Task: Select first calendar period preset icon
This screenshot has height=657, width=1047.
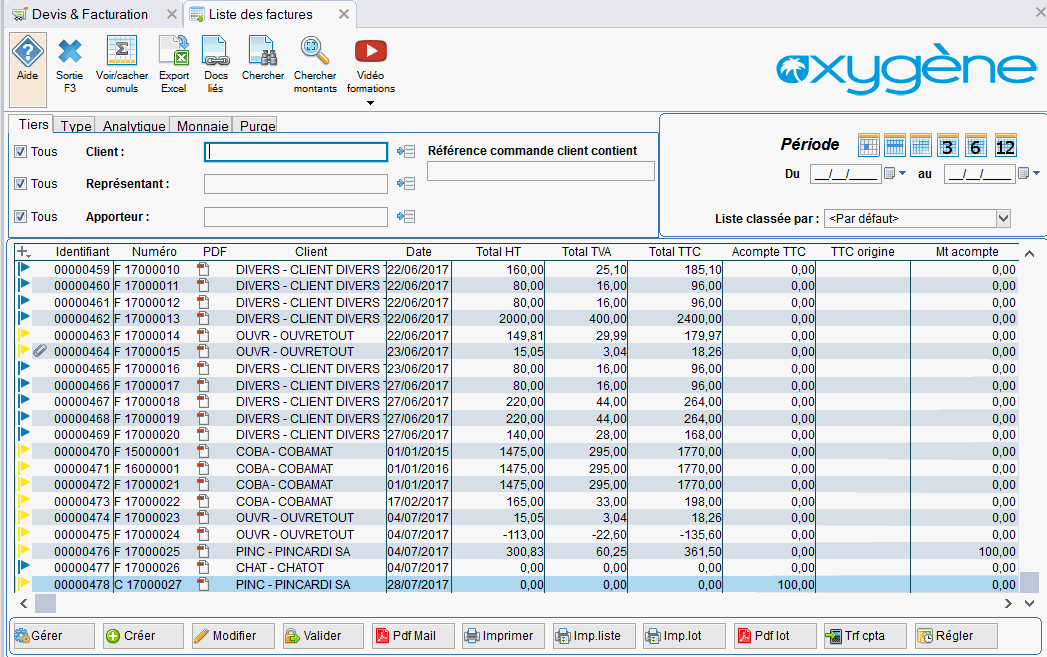Action: click(869, 146)
